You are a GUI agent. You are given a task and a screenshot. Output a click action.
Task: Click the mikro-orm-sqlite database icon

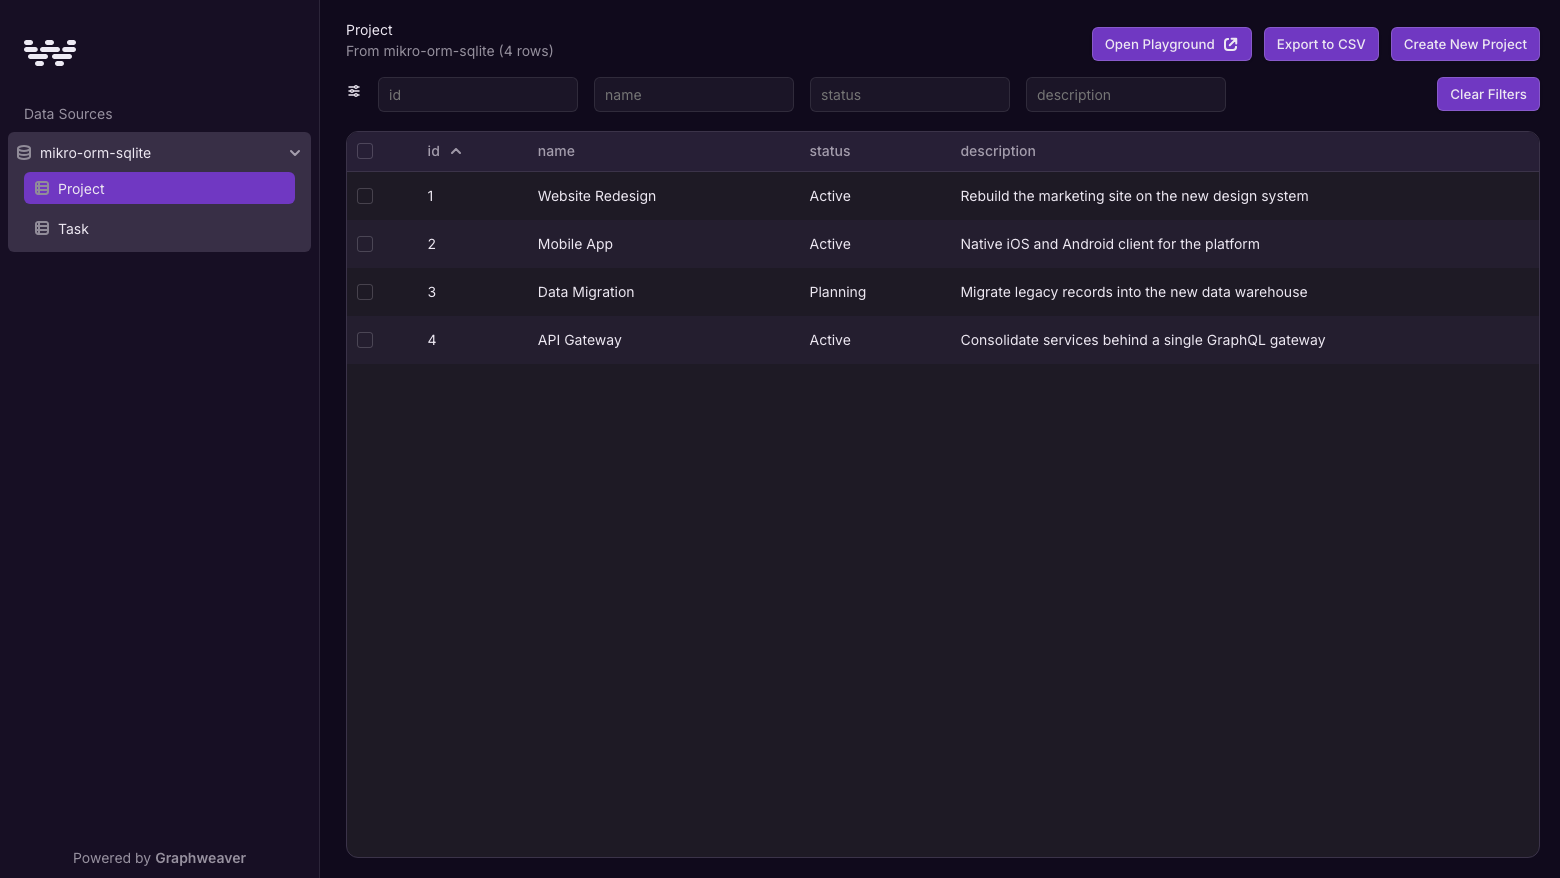[24, 153]
